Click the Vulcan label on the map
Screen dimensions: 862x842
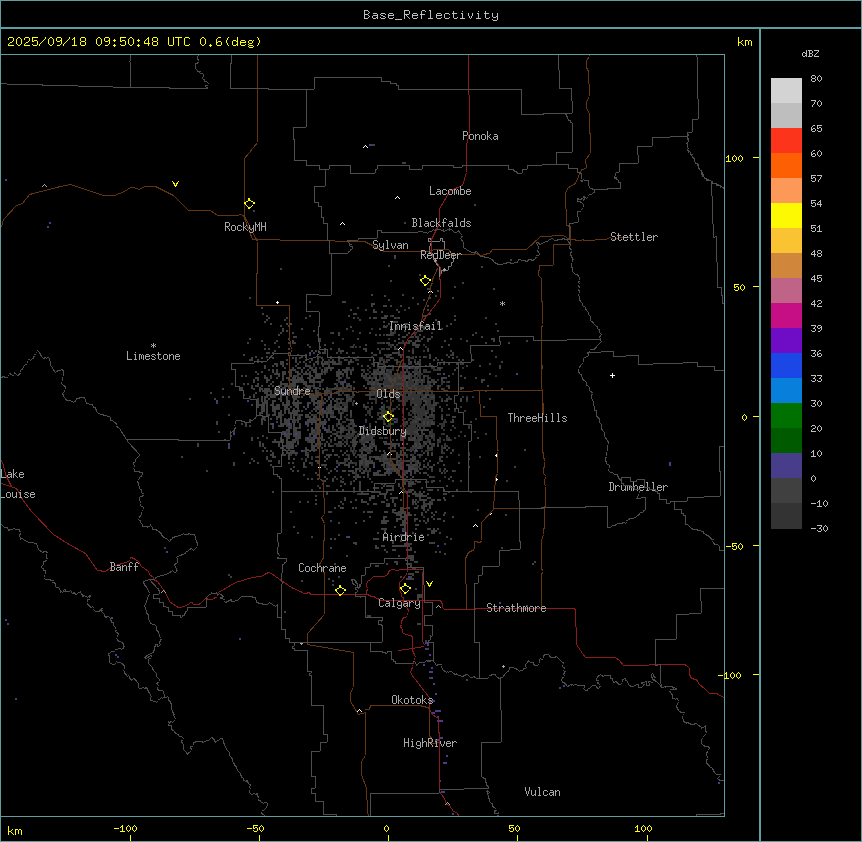point(542,792)
